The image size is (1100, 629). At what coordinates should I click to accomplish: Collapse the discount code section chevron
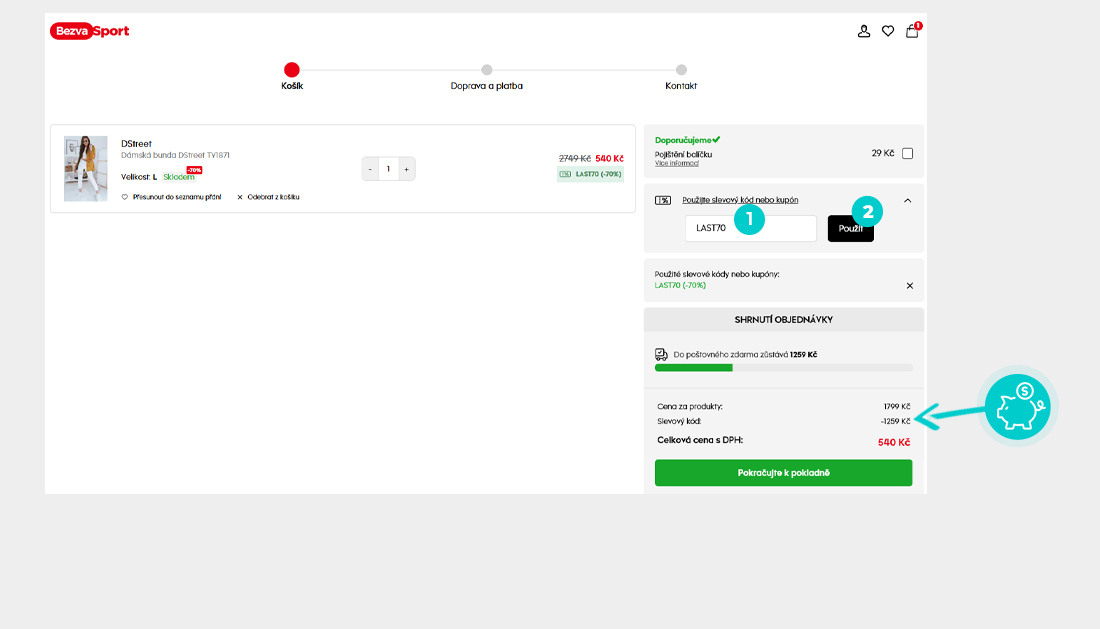click(907, 200)
